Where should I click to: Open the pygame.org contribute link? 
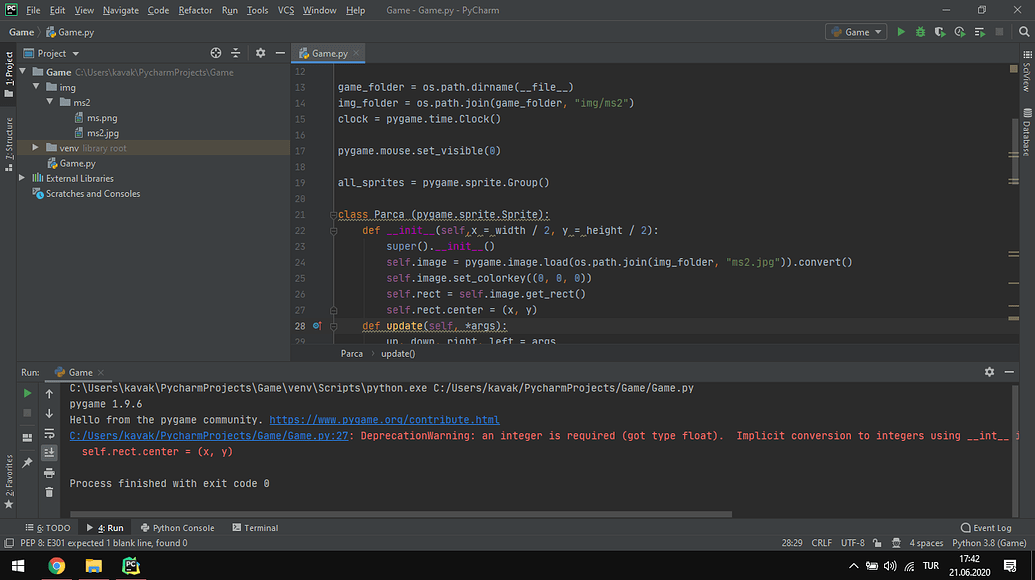tap(384, 420)
